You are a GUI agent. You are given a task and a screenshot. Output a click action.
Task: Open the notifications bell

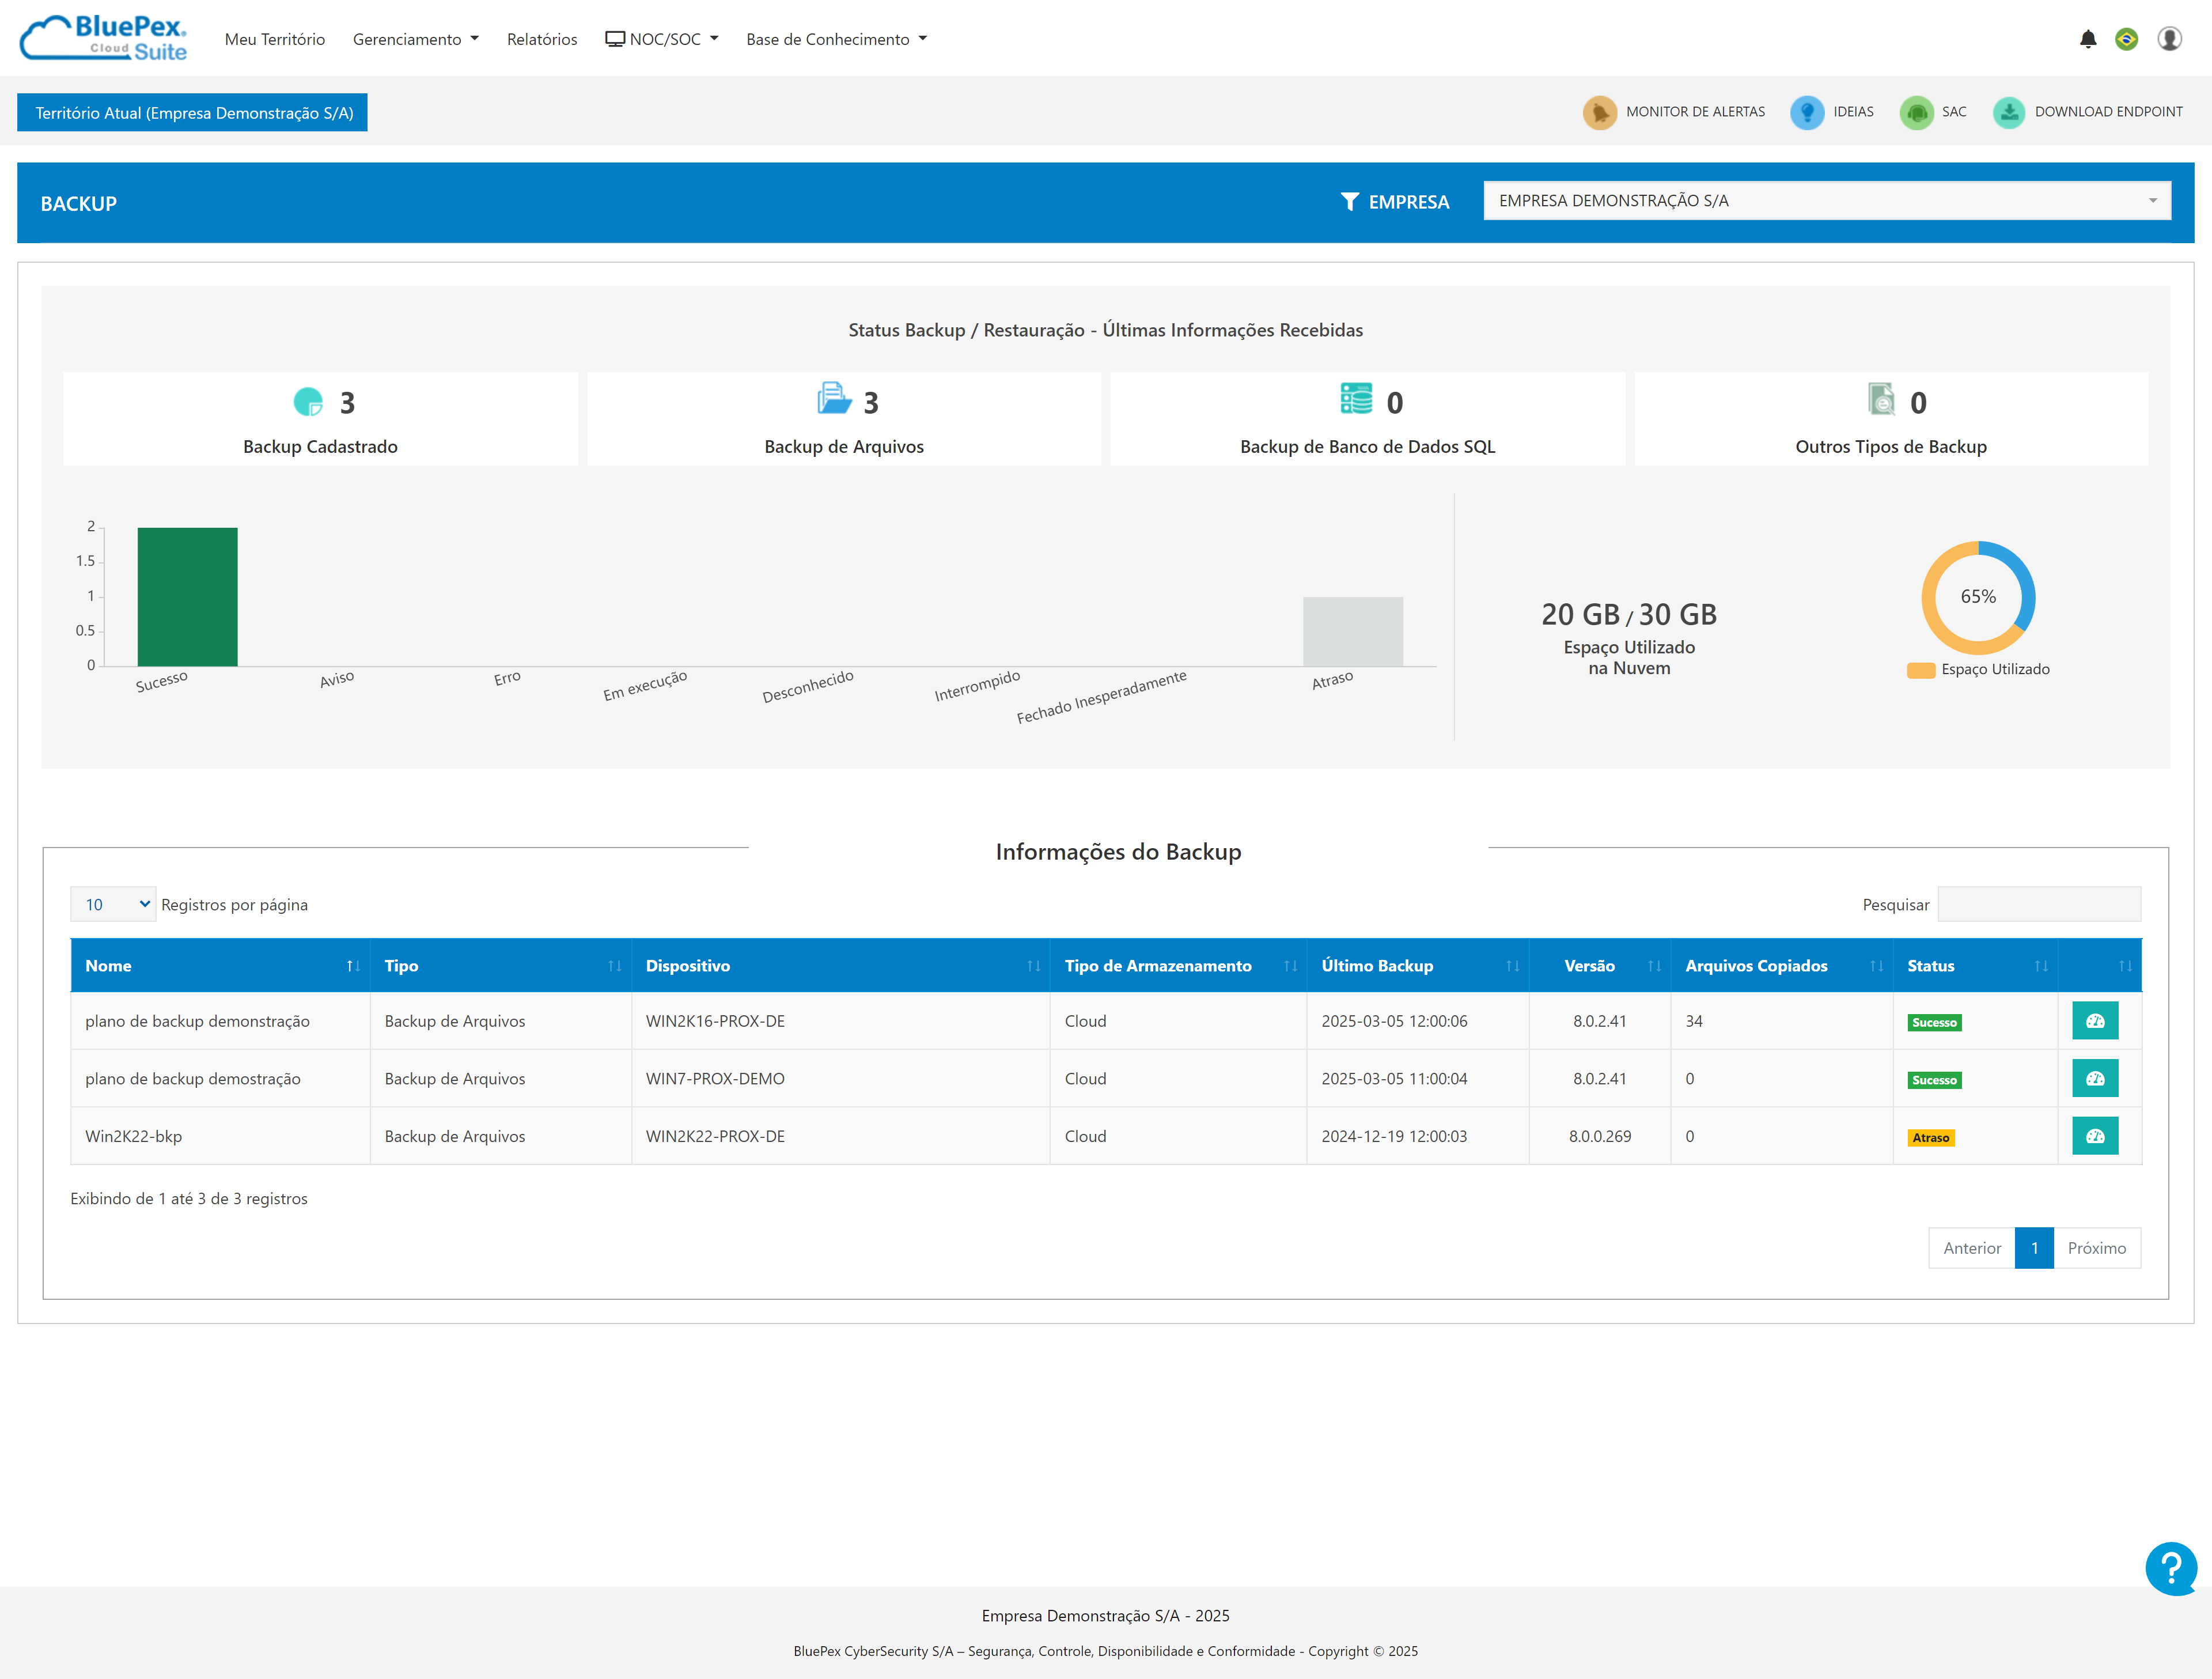pos(2088,39)
